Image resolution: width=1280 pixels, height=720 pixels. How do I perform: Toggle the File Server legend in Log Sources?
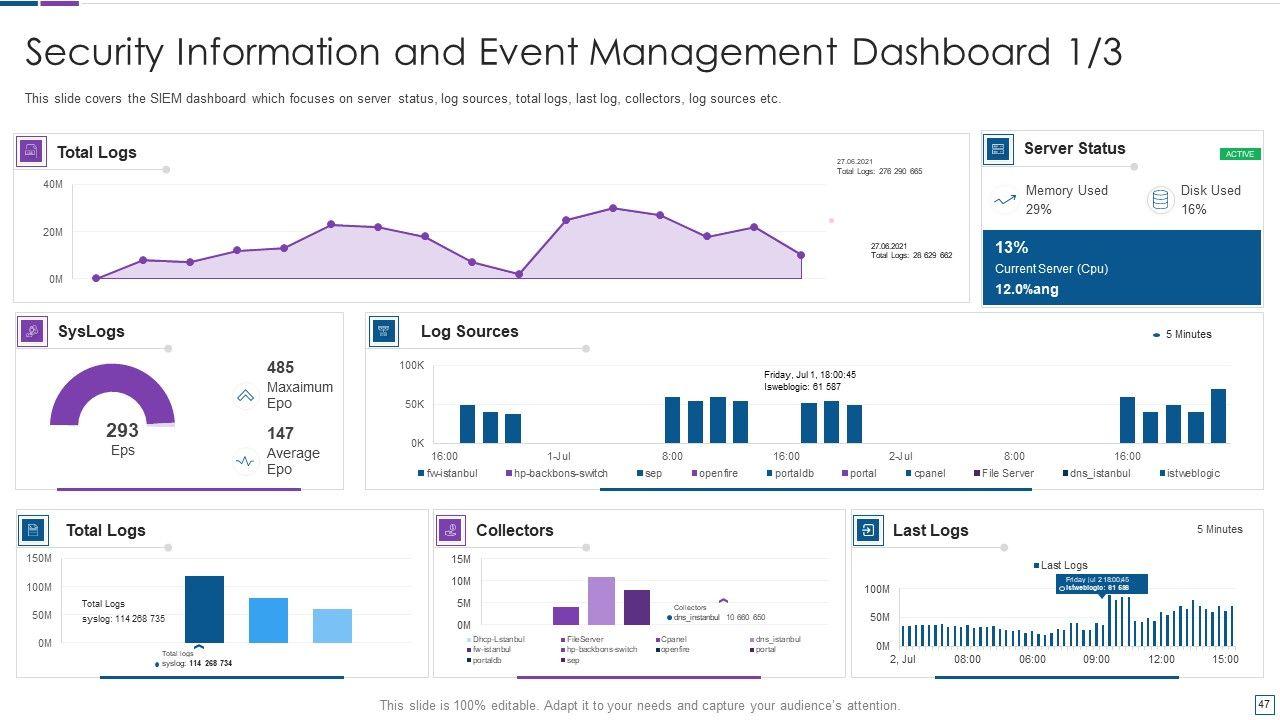click(x=1003, y=473)
